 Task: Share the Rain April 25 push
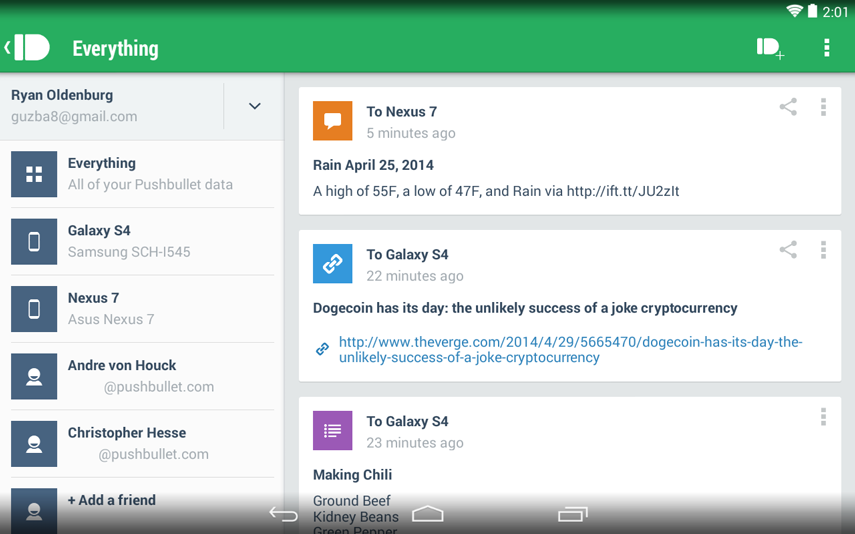pyautogui.click(x=788, y=106)
